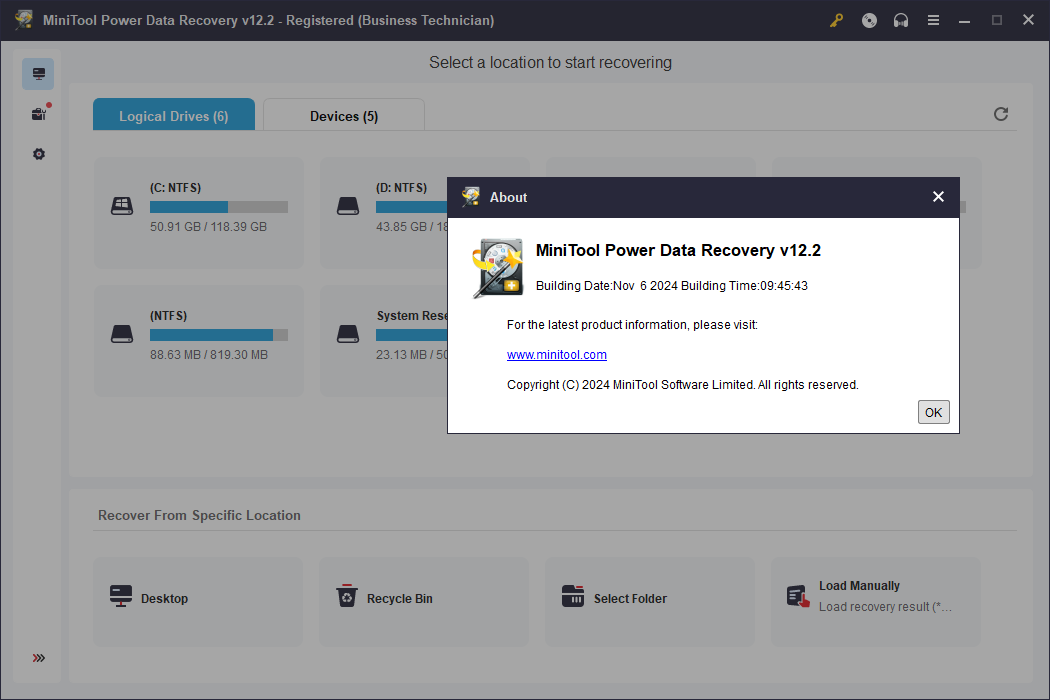
Task: Click "Load recovery result" subtitle text
Action: (885, 607)
